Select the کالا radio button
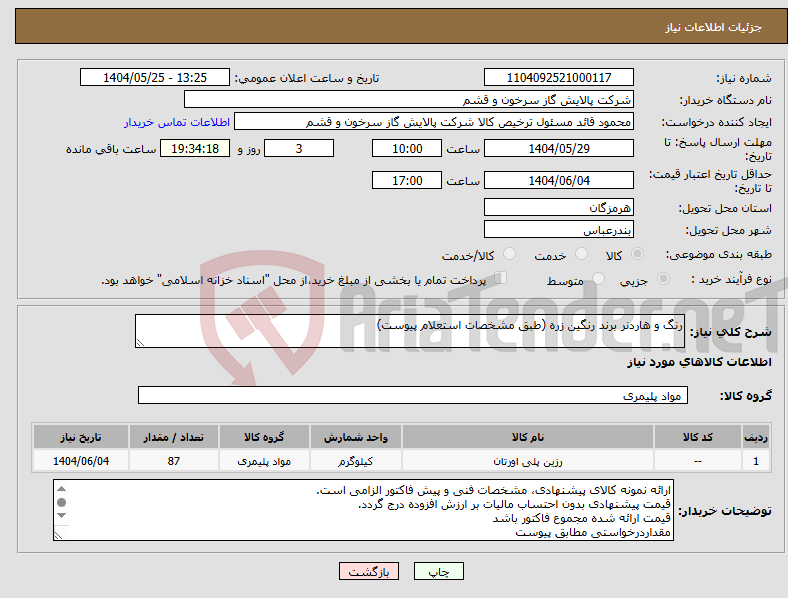 click(637, 254)
